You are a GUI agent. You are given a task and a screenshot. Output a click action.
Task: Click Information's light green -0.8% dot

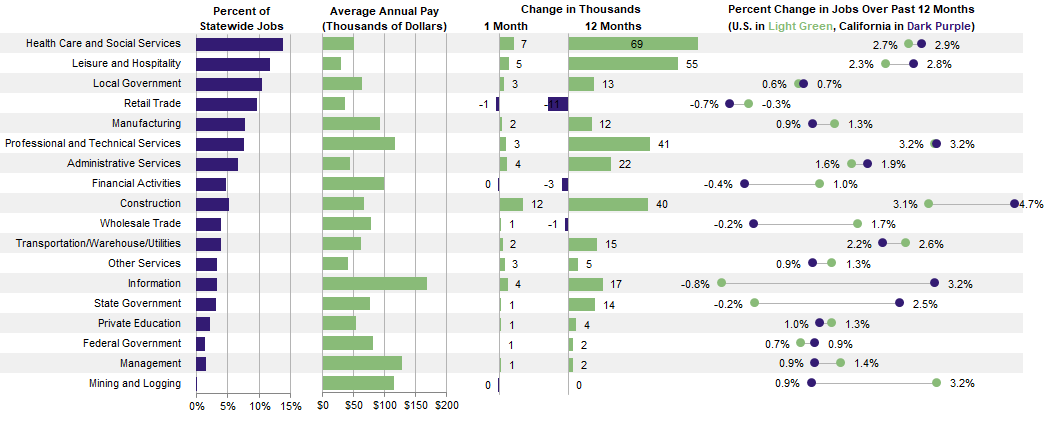721,284
